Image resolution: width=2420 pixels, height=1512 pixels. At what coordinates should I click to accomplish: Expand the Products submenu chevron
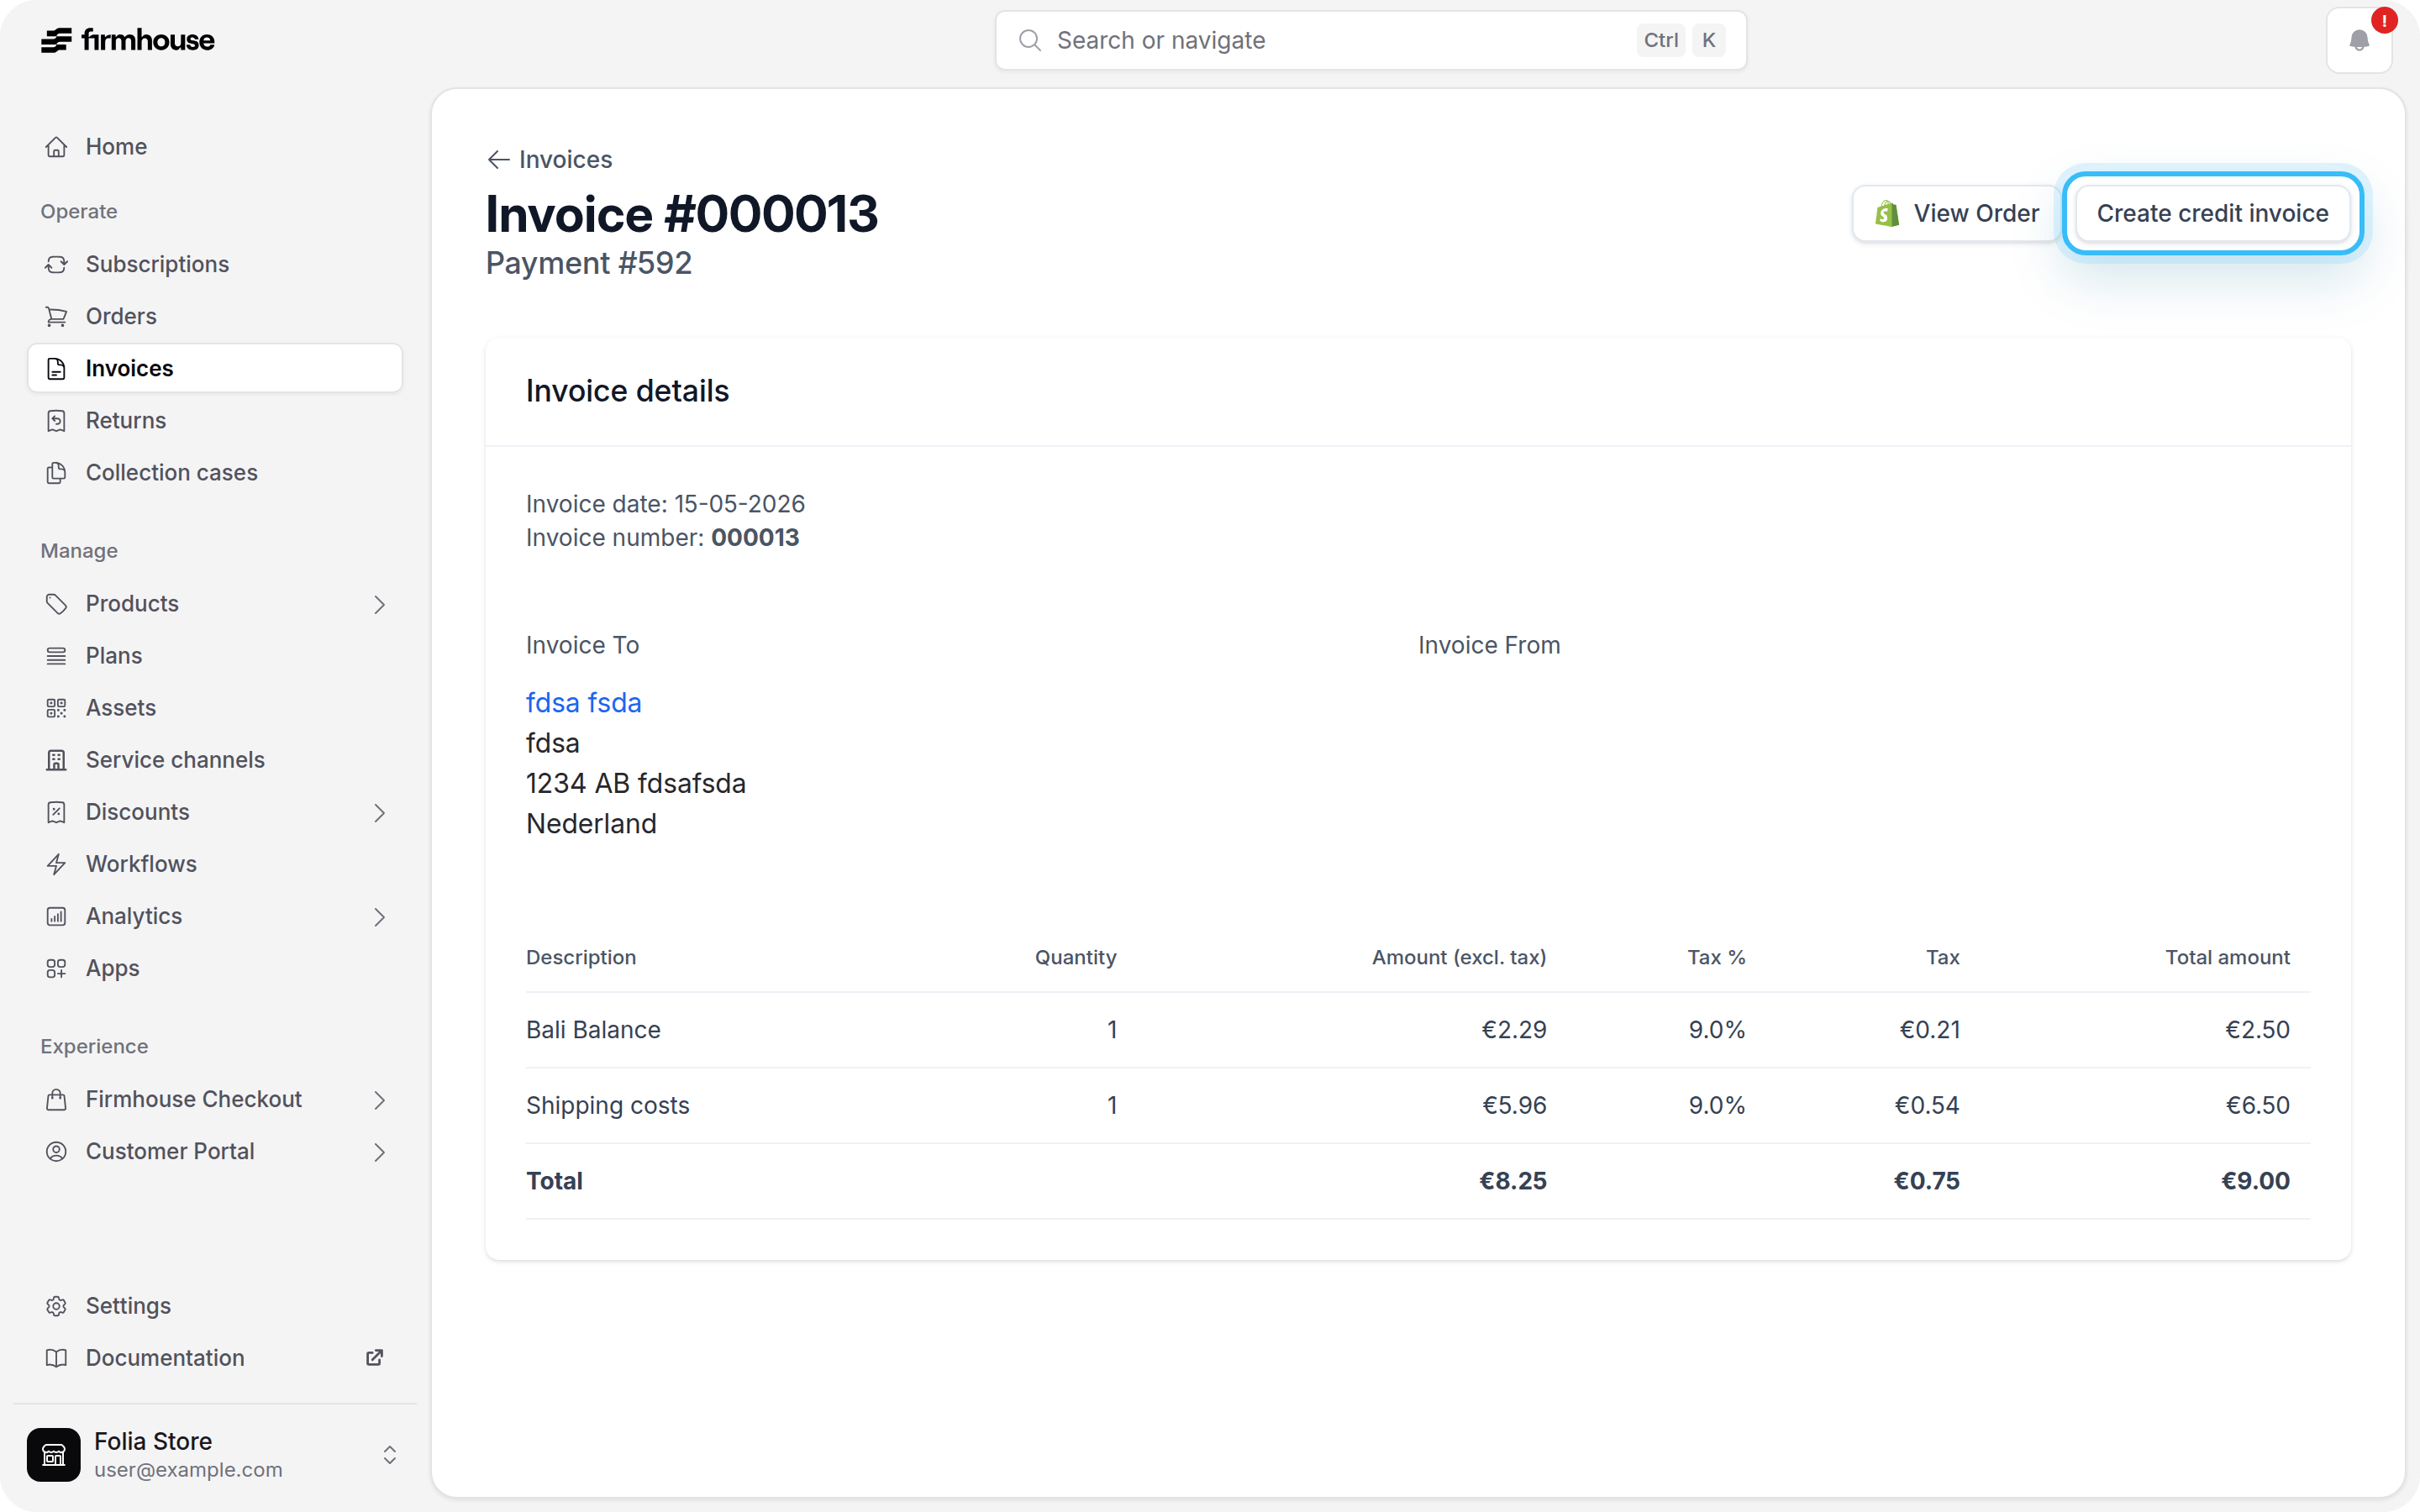379,604
